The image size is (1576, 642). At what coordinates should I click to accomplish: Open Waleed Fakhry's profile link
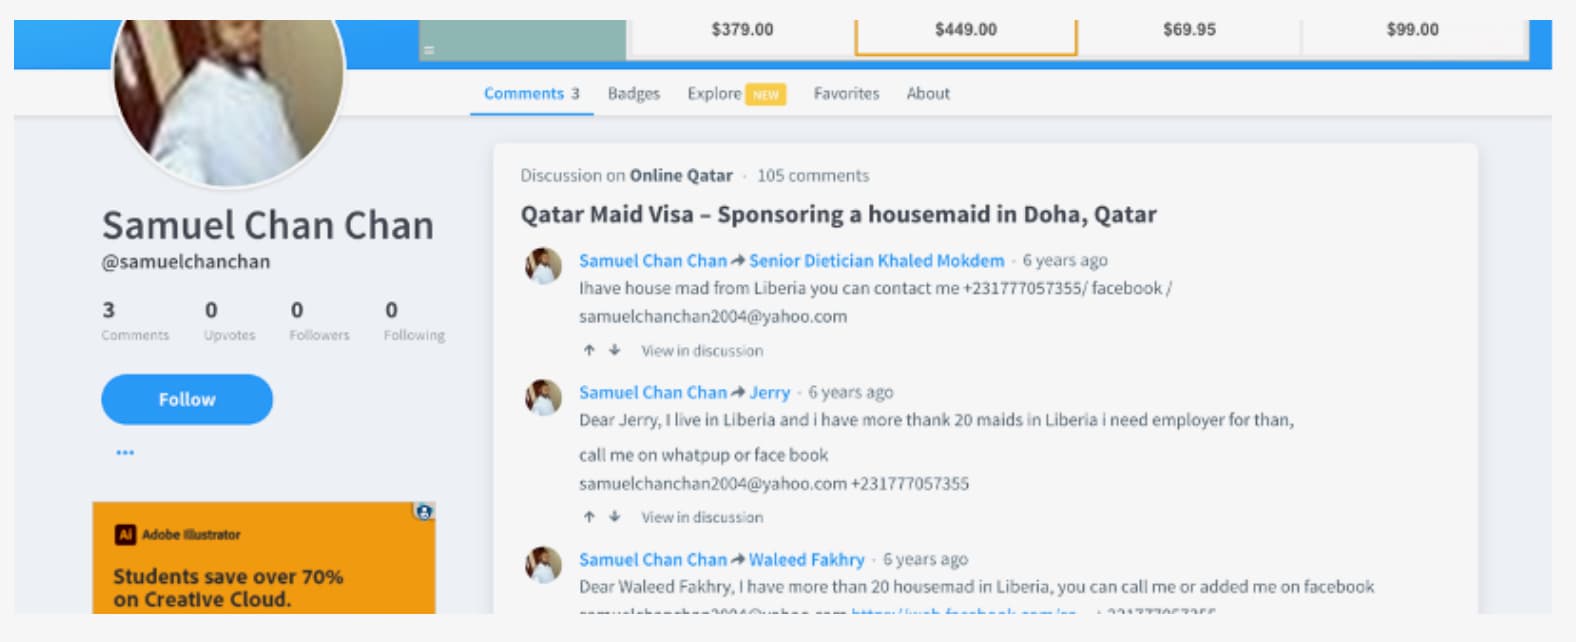(804, 559)
